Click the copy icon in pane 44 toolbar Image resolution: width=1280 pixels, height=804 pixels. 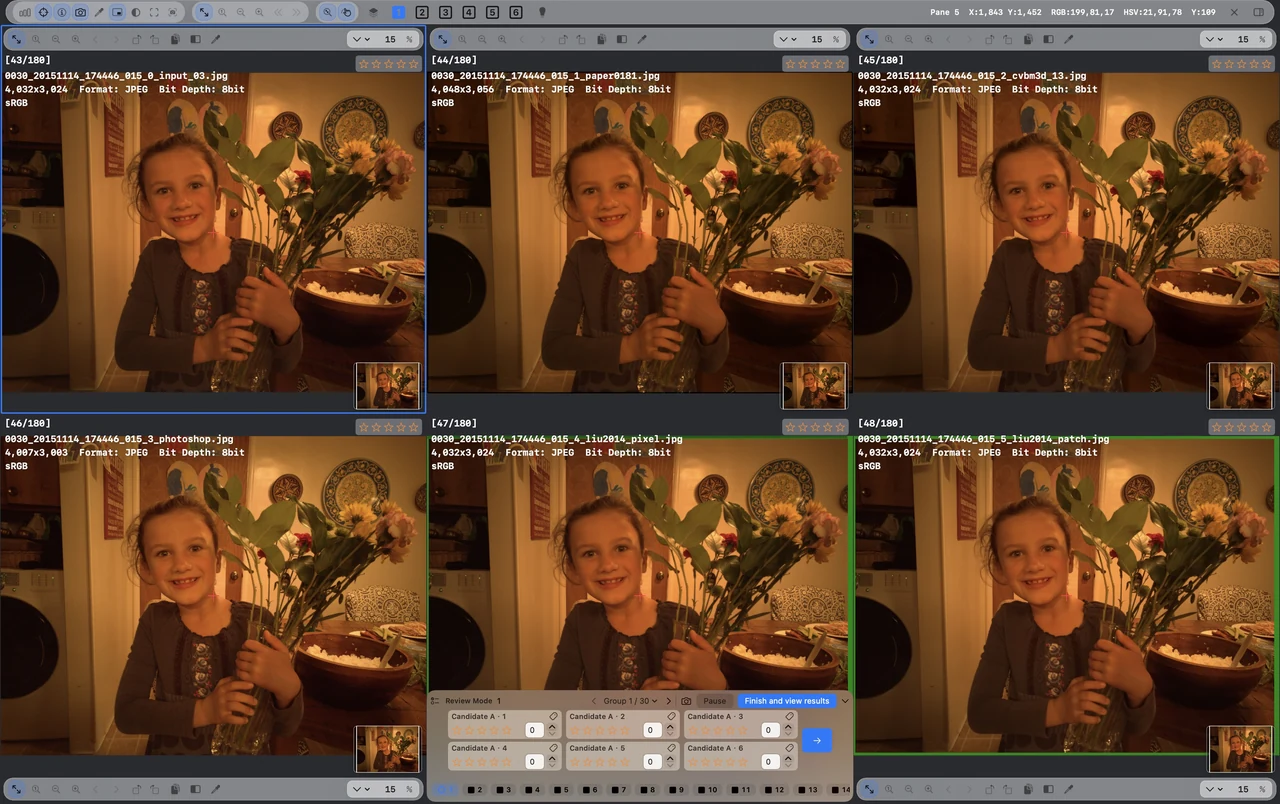click(x=602, y=39)
